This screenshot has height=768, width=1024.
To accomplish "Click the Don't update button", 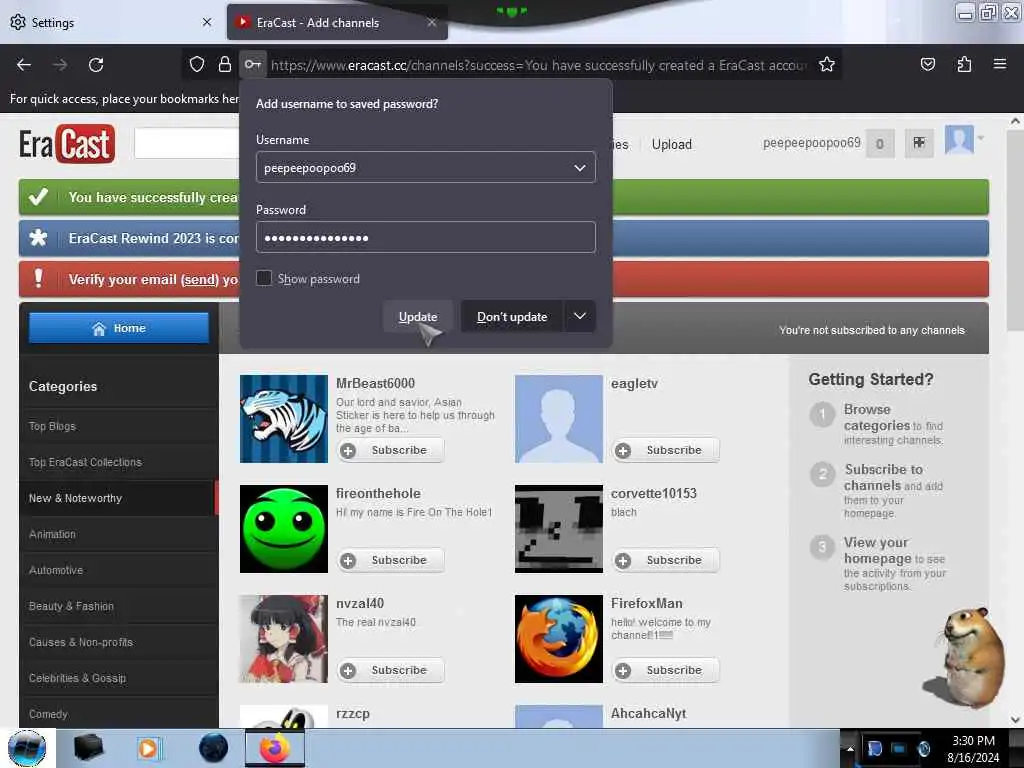I will click(x=512, y=316).
